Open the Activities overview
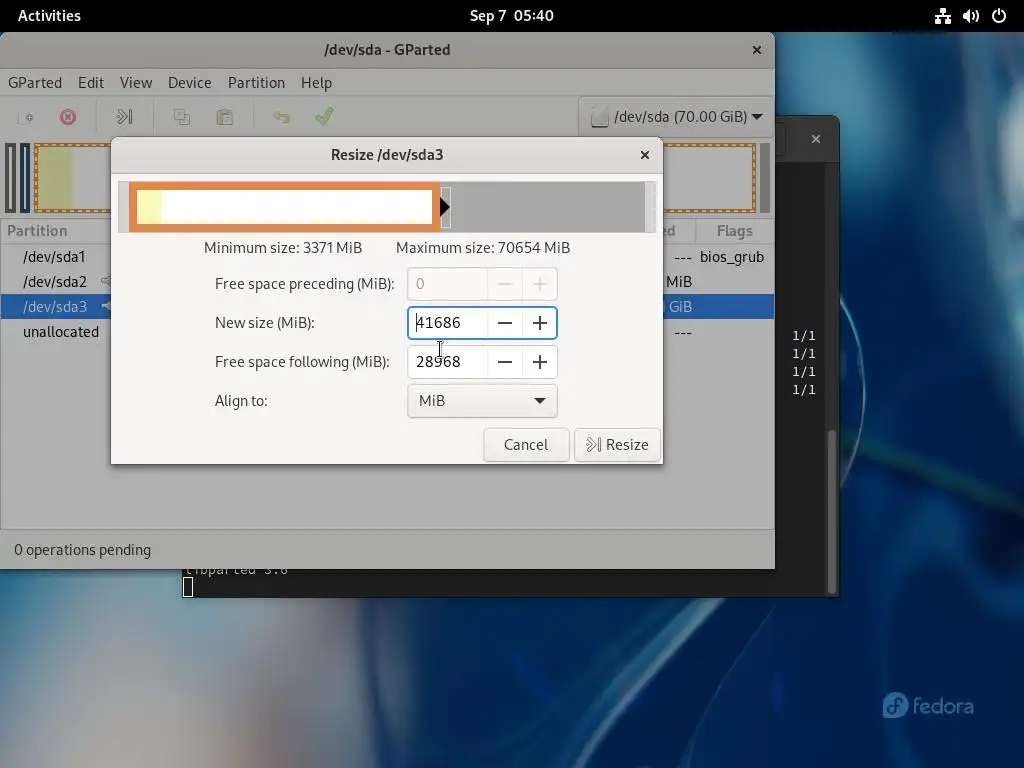 point(49,16)
